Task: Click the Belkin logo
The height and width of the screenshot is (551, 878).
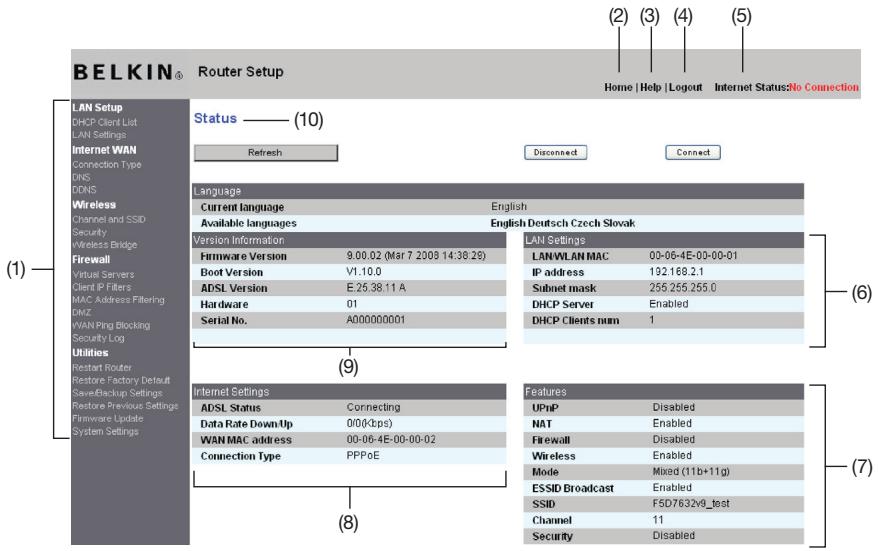Action: 128,72
